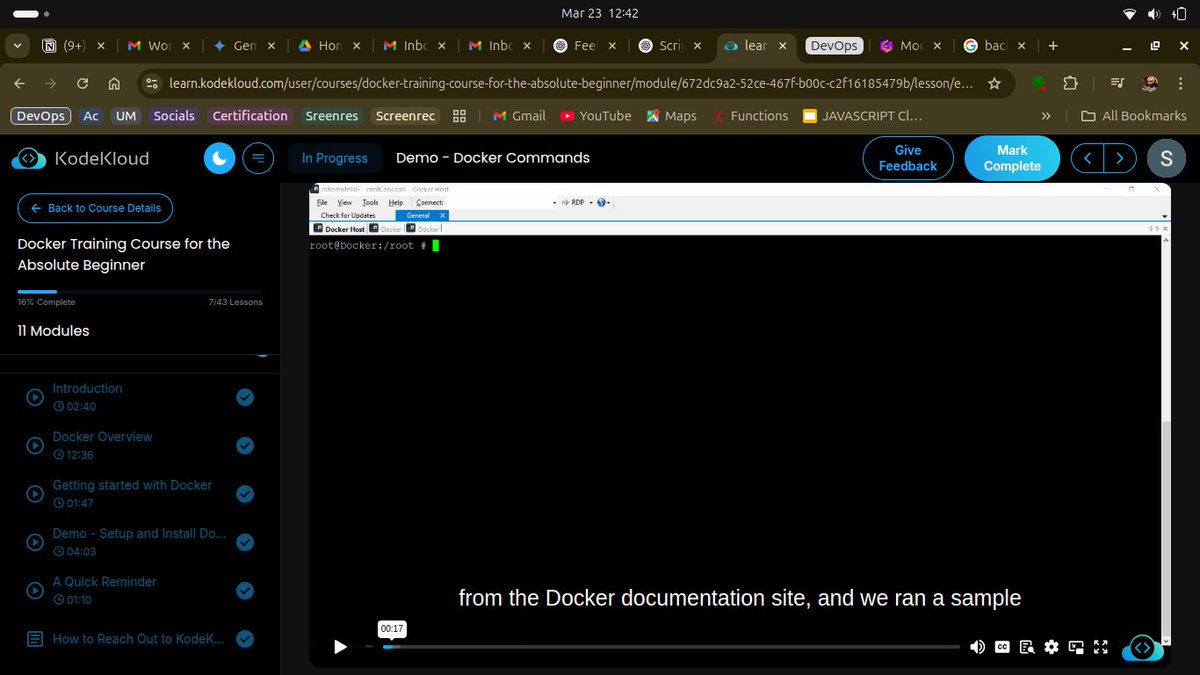Switch to the Google Drive Home tab

(329, 46)
